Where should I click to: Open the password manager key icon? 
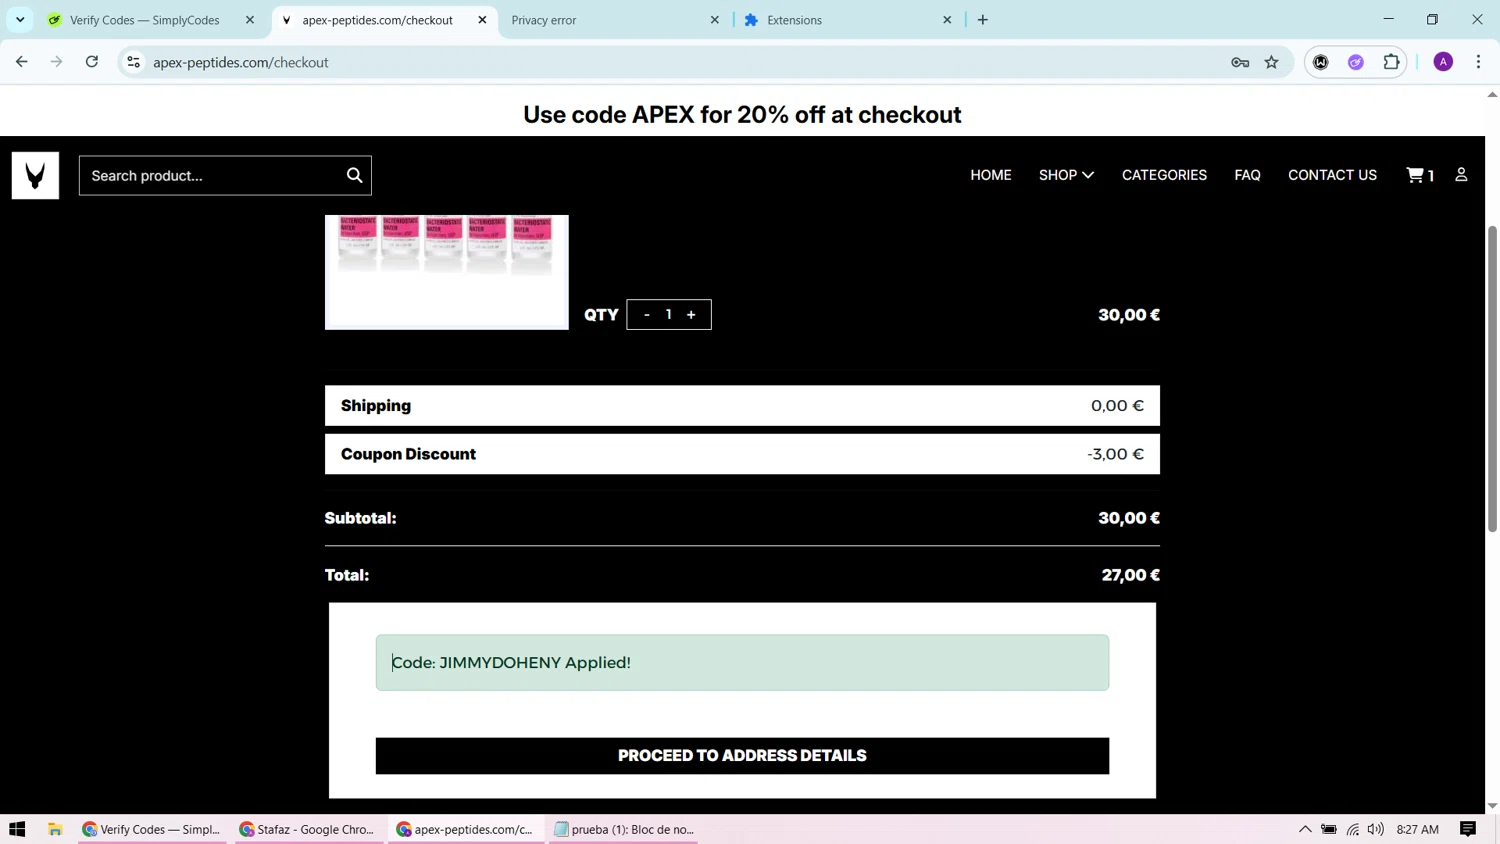[1240, 62]
